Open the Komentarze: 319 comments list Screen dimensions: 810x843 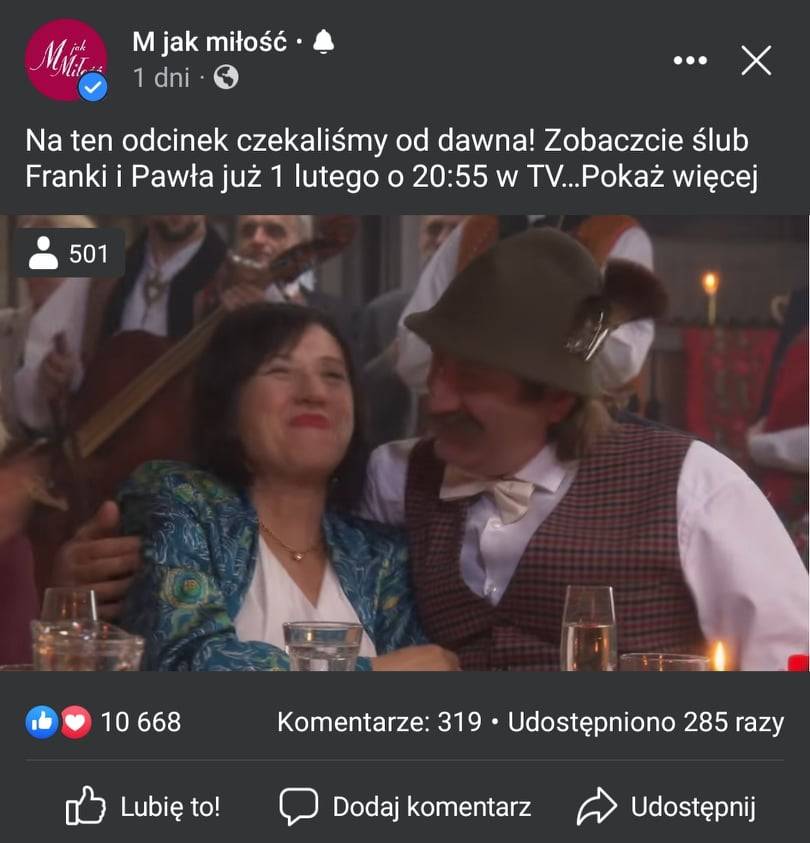379,722
